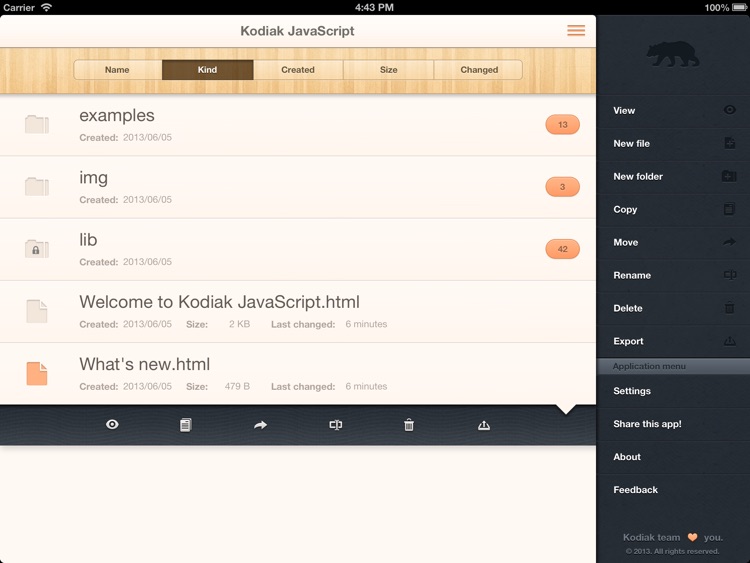Click the export icon beside Export in sidebar

[x=729, y=341]
